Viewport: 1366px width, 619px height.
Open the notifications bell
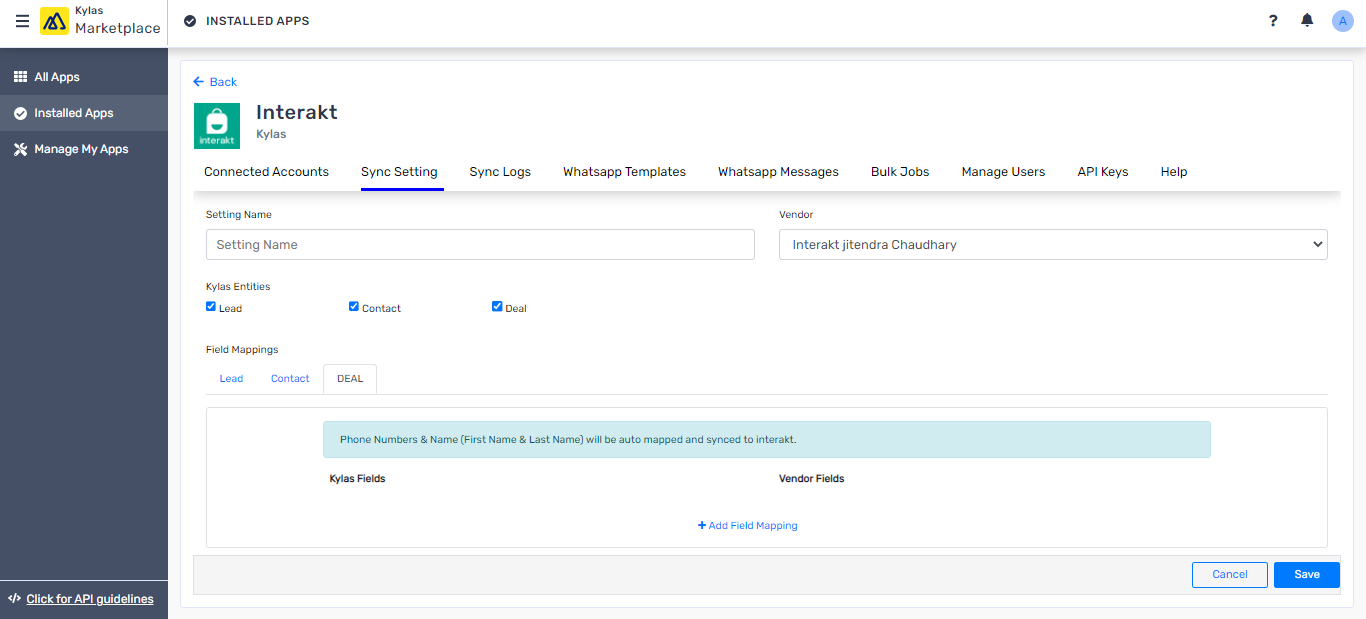click(x=1307, y=20)
